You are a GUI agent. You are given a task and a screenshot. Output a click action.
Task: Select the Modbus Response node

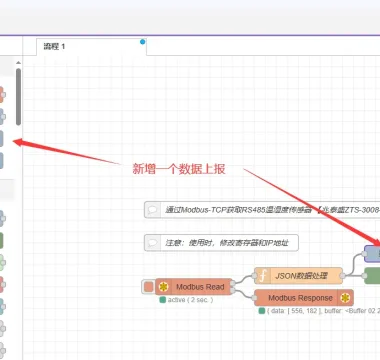pos(304,298)
